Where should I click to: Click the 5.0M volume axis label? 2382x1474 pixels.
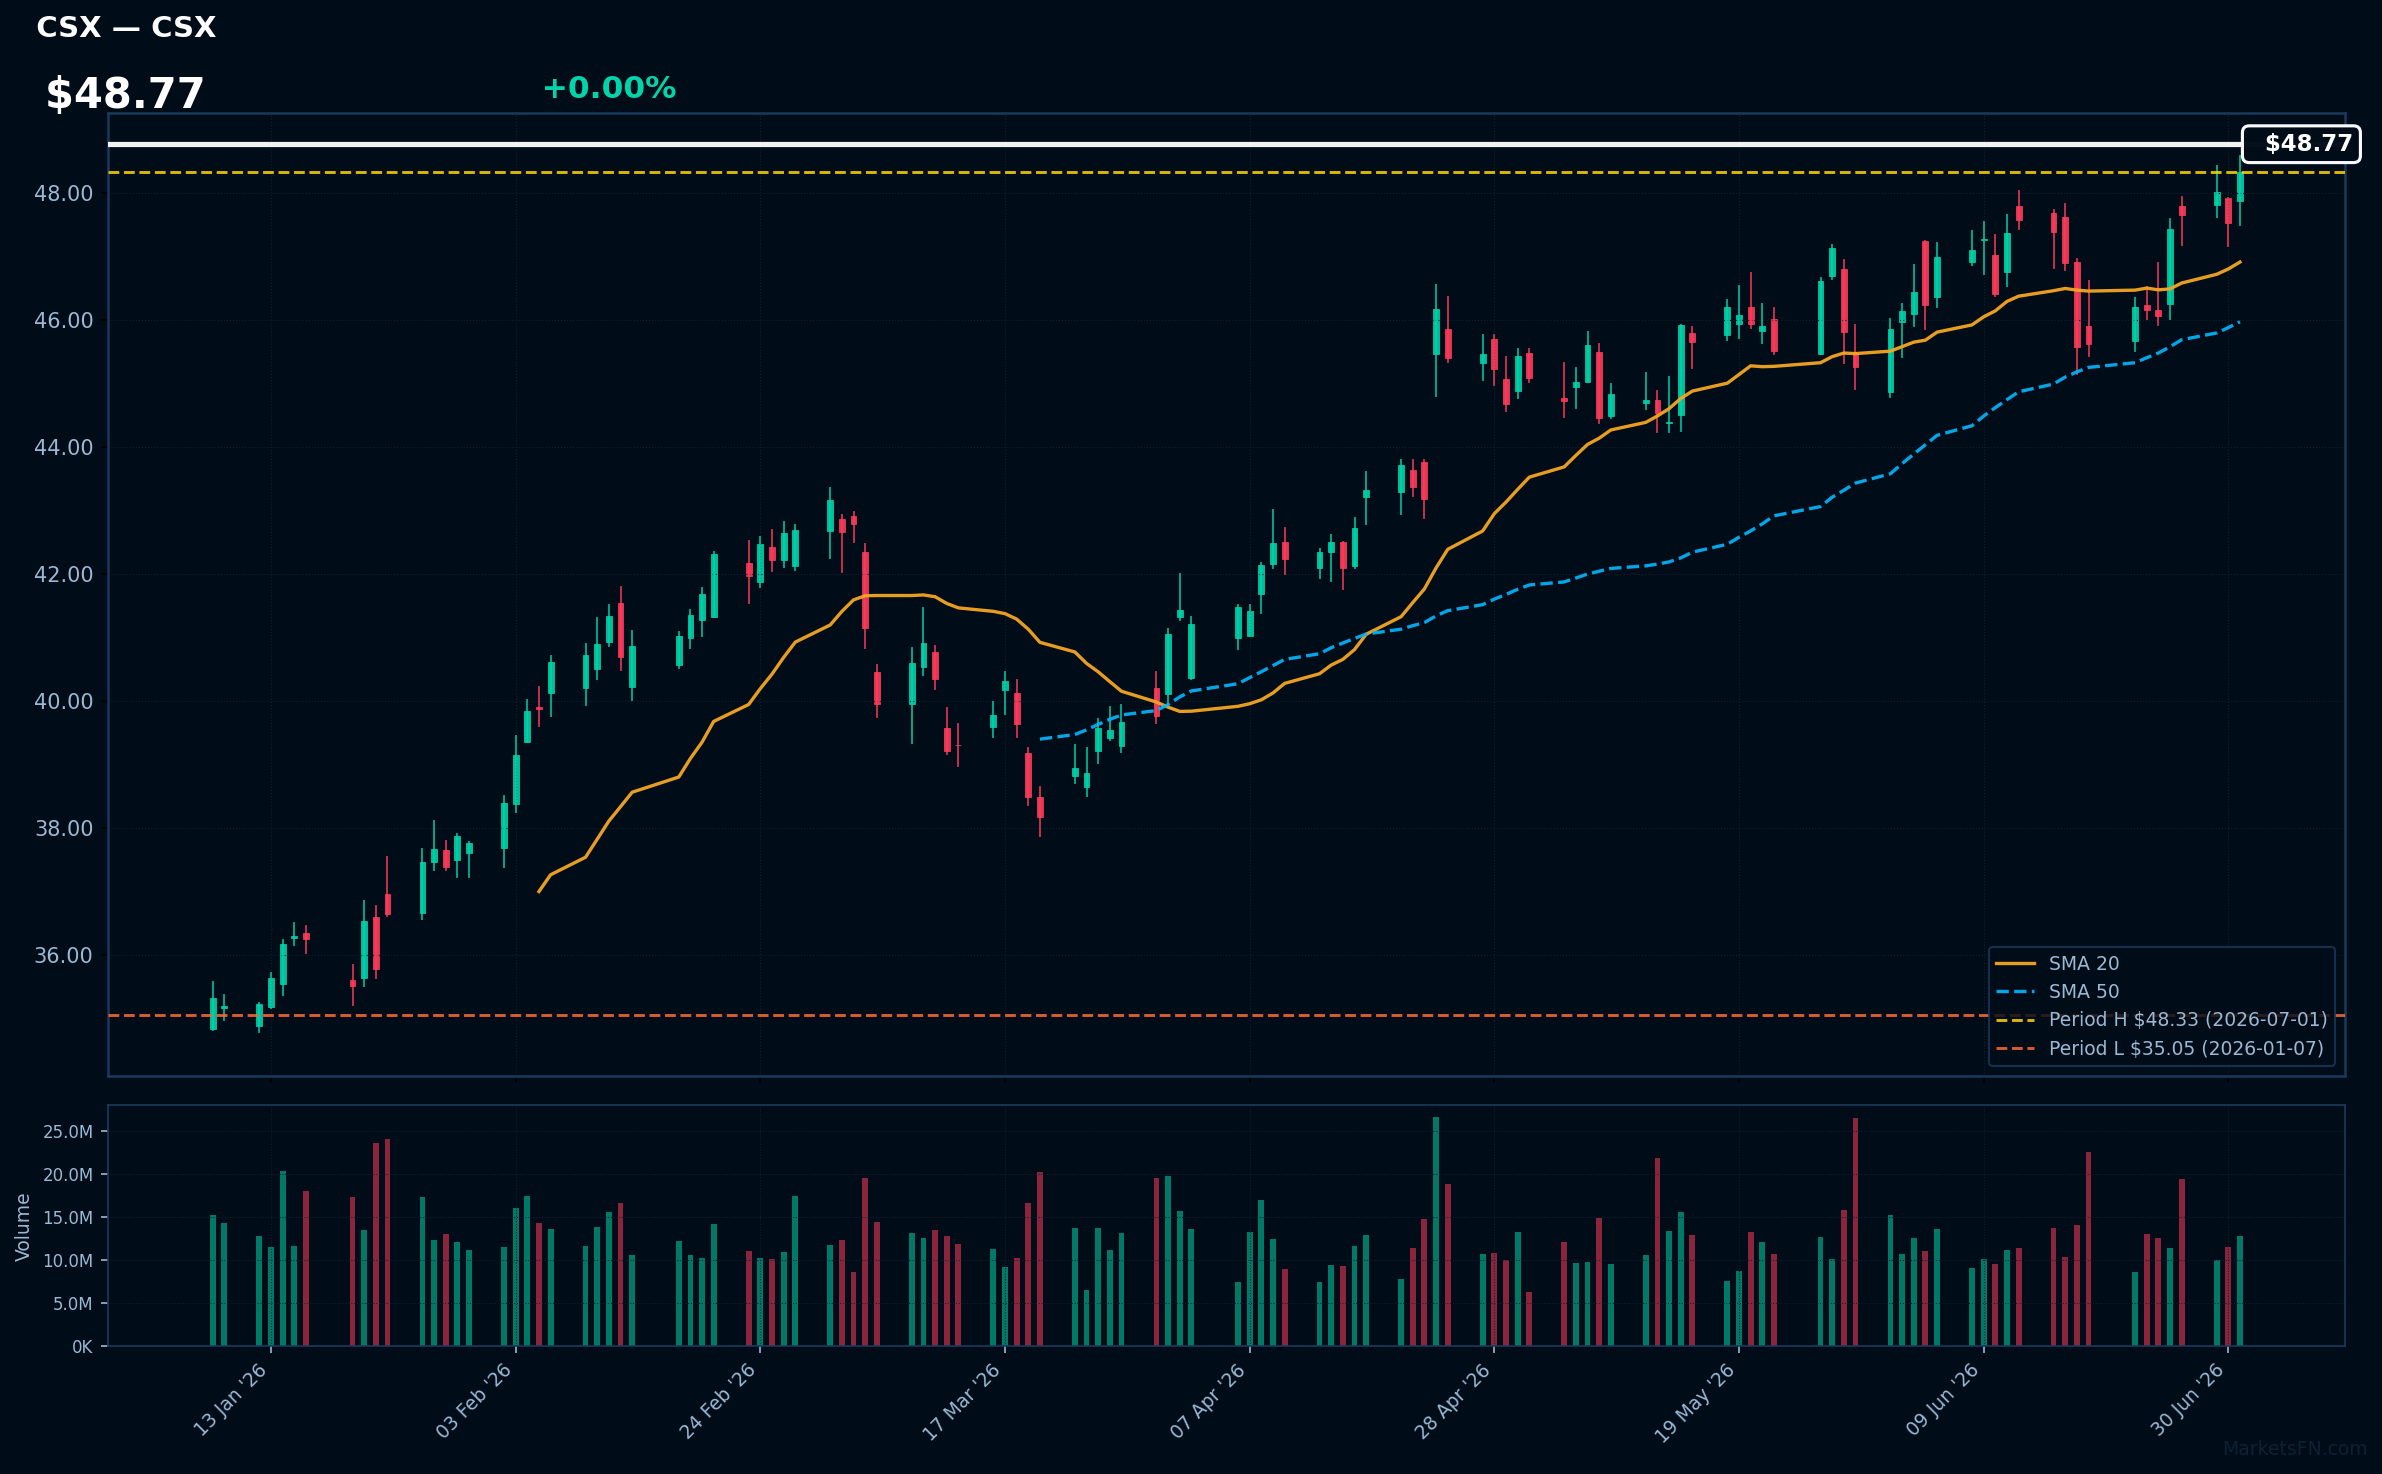[72, 1304]
